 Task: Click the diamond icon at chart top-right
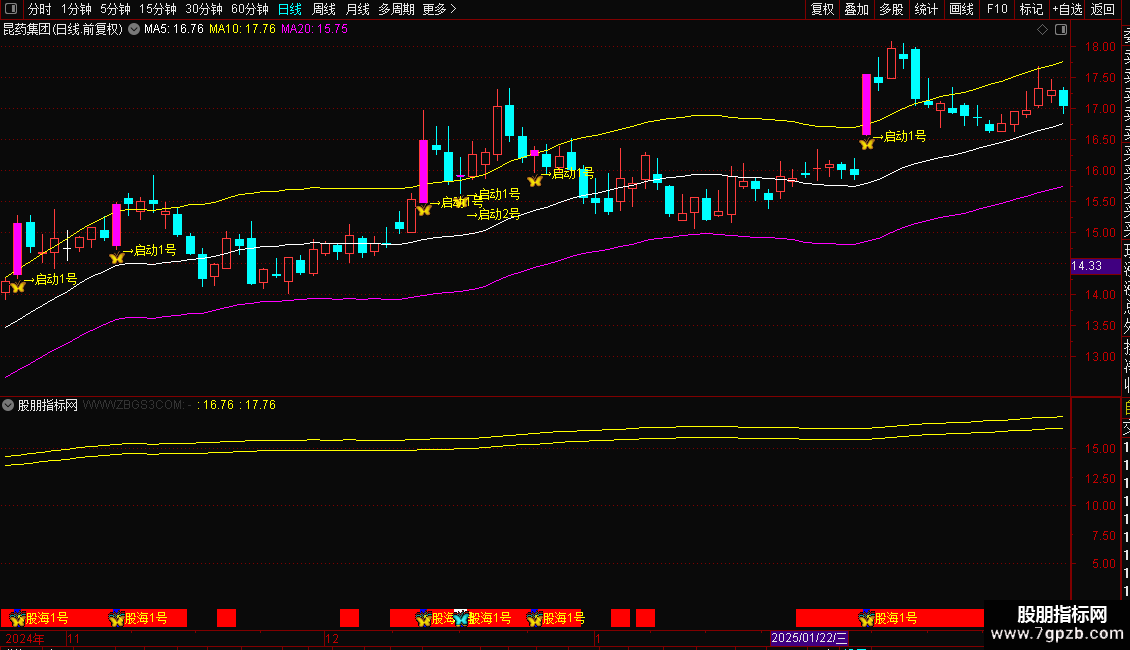[1042, 30]
